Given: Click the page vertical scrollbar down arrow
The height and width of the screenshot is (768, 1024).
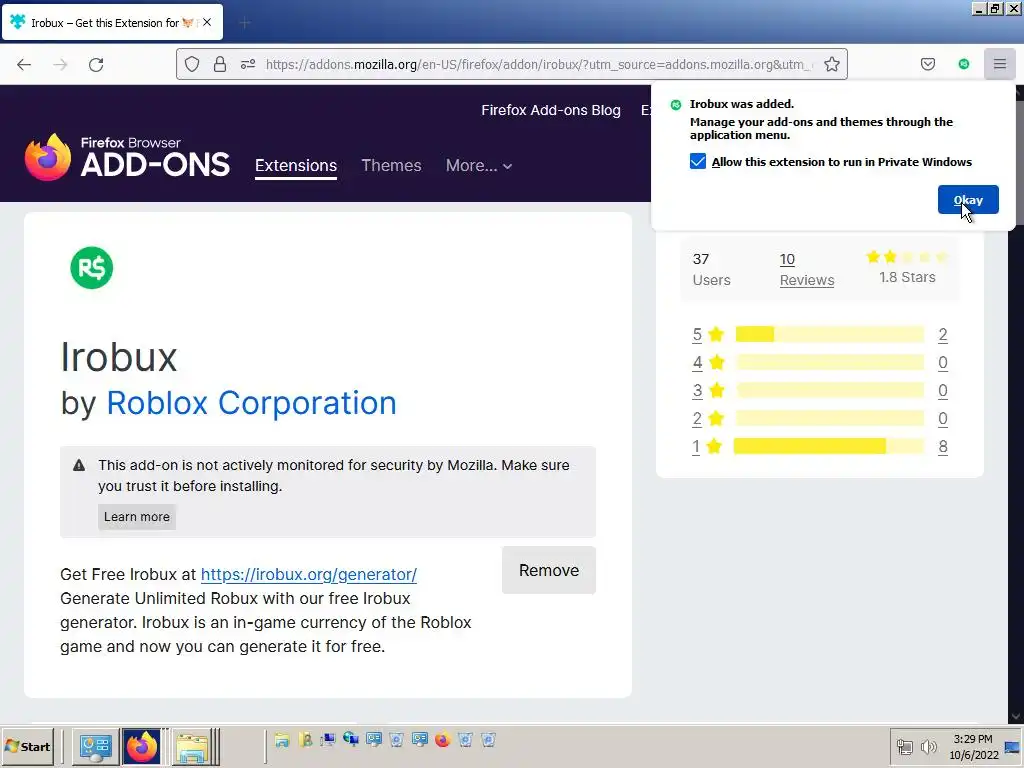Looking at the screenshot, I should click(1016, 716).
